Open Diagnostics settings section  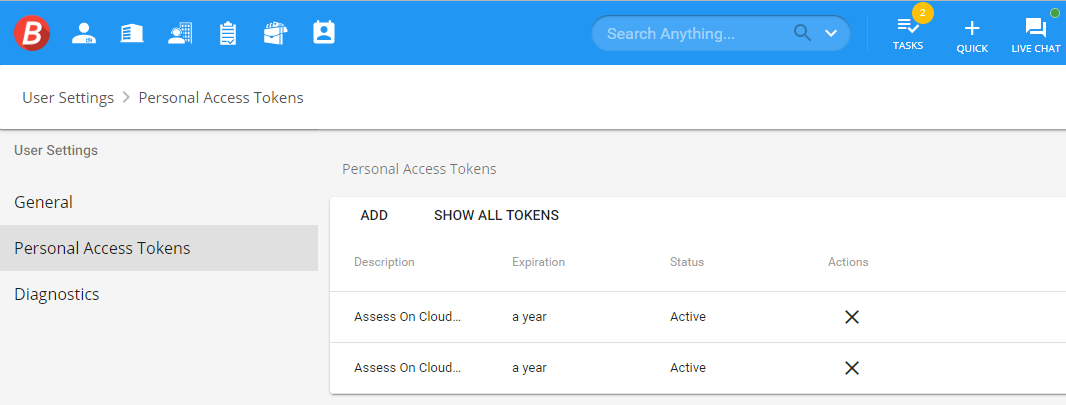click(57, 295)
